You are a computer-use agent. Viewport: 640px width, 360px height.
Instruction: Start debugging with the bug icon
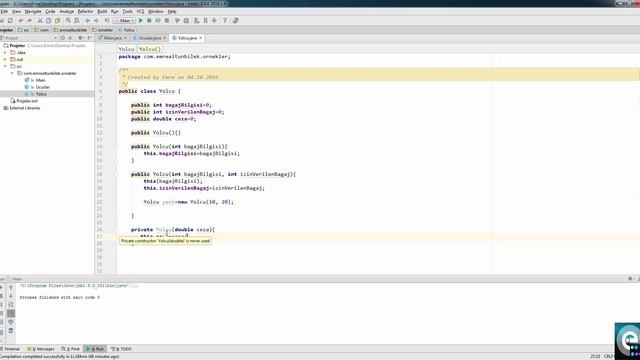click(x=149, y=20)
